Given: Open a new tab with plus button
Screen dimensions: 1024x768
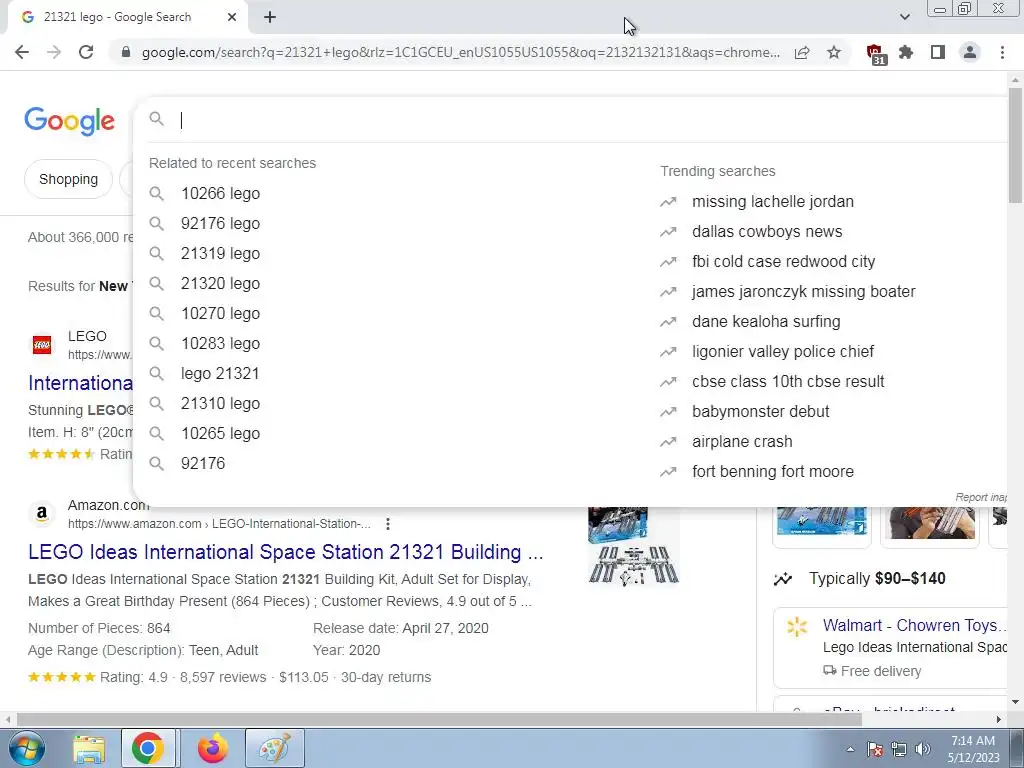Looking at the screenshot, I should pos(270,17).
